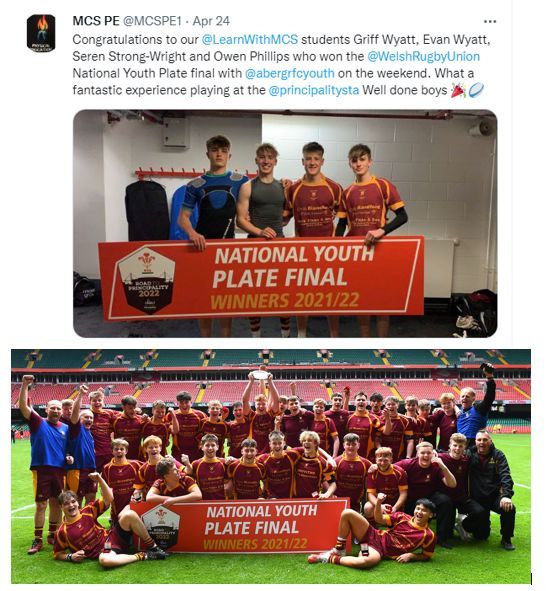Screen dimensions: 546x591
Task: Click the WRU badge on the lower banner
Action: (161, 527)
